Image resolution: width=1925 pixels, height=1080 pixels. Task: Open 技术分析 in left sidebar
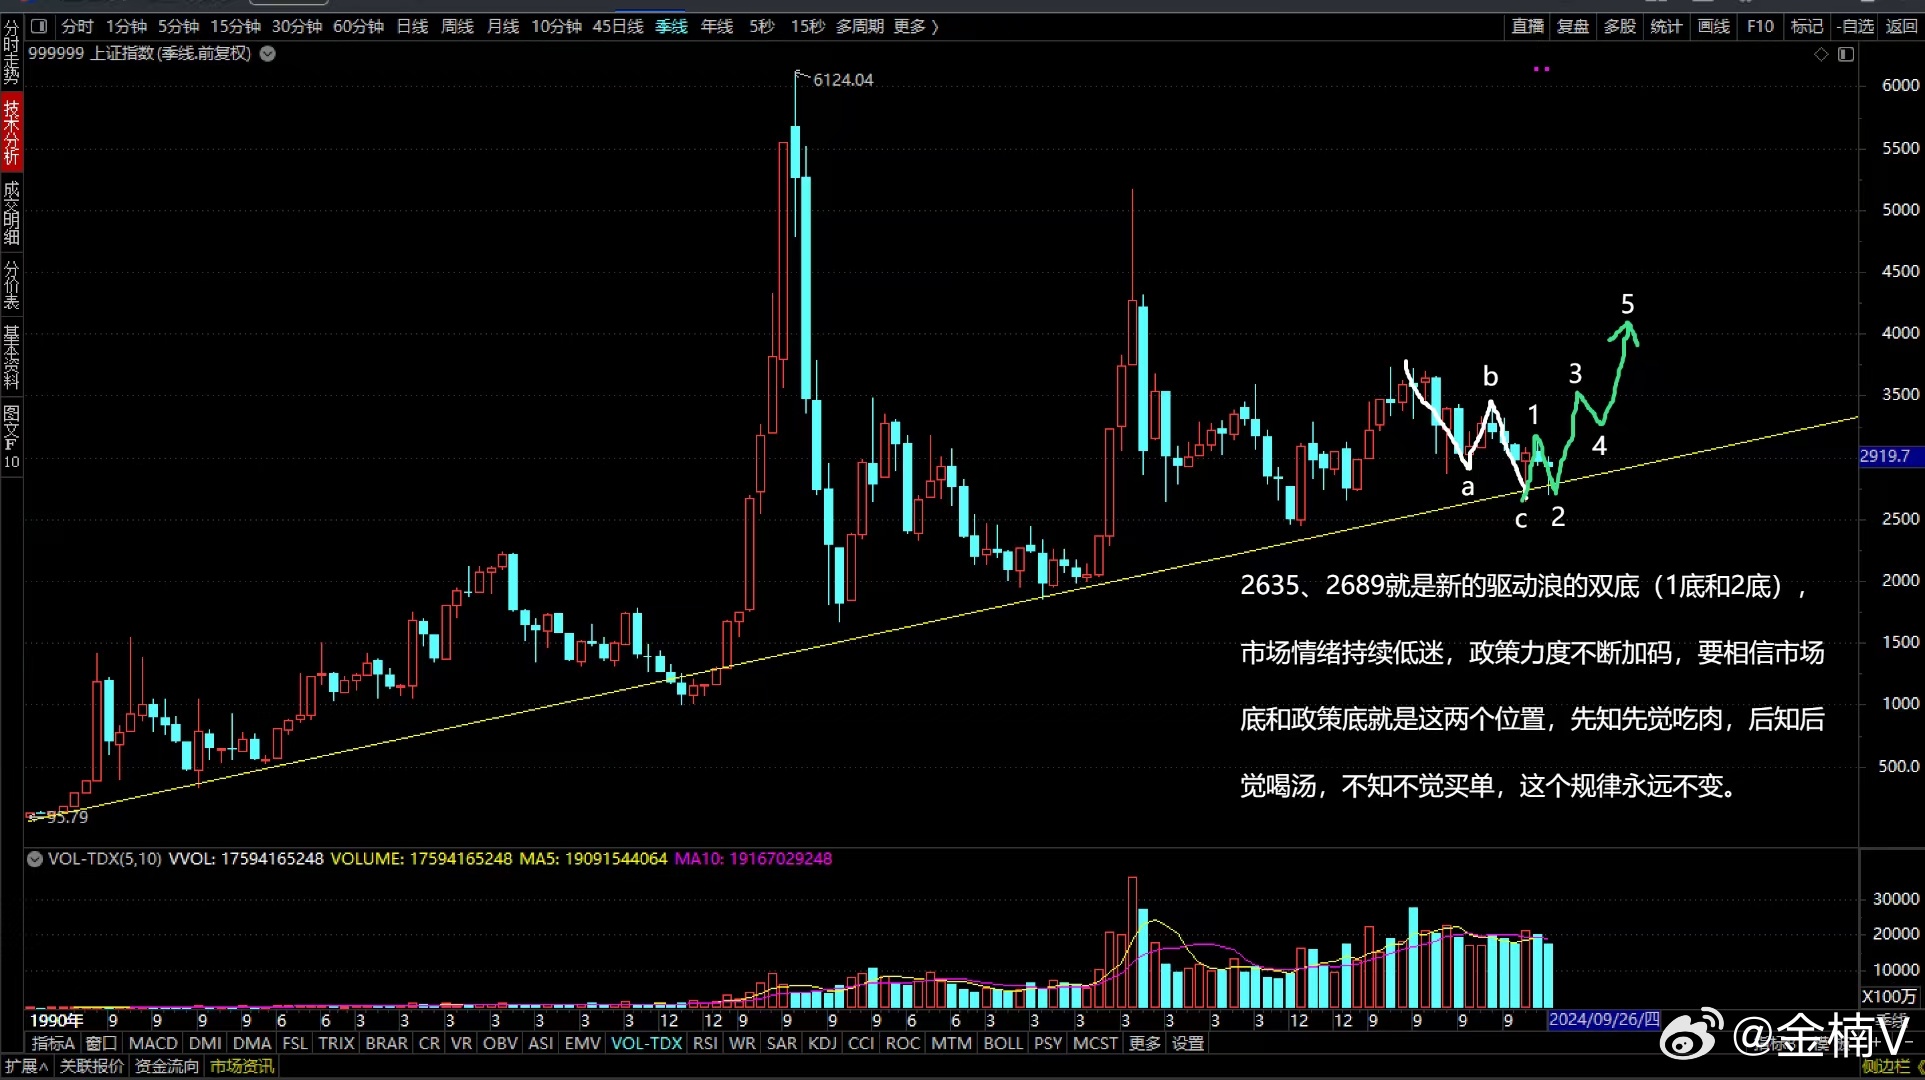tap(11, 131)
